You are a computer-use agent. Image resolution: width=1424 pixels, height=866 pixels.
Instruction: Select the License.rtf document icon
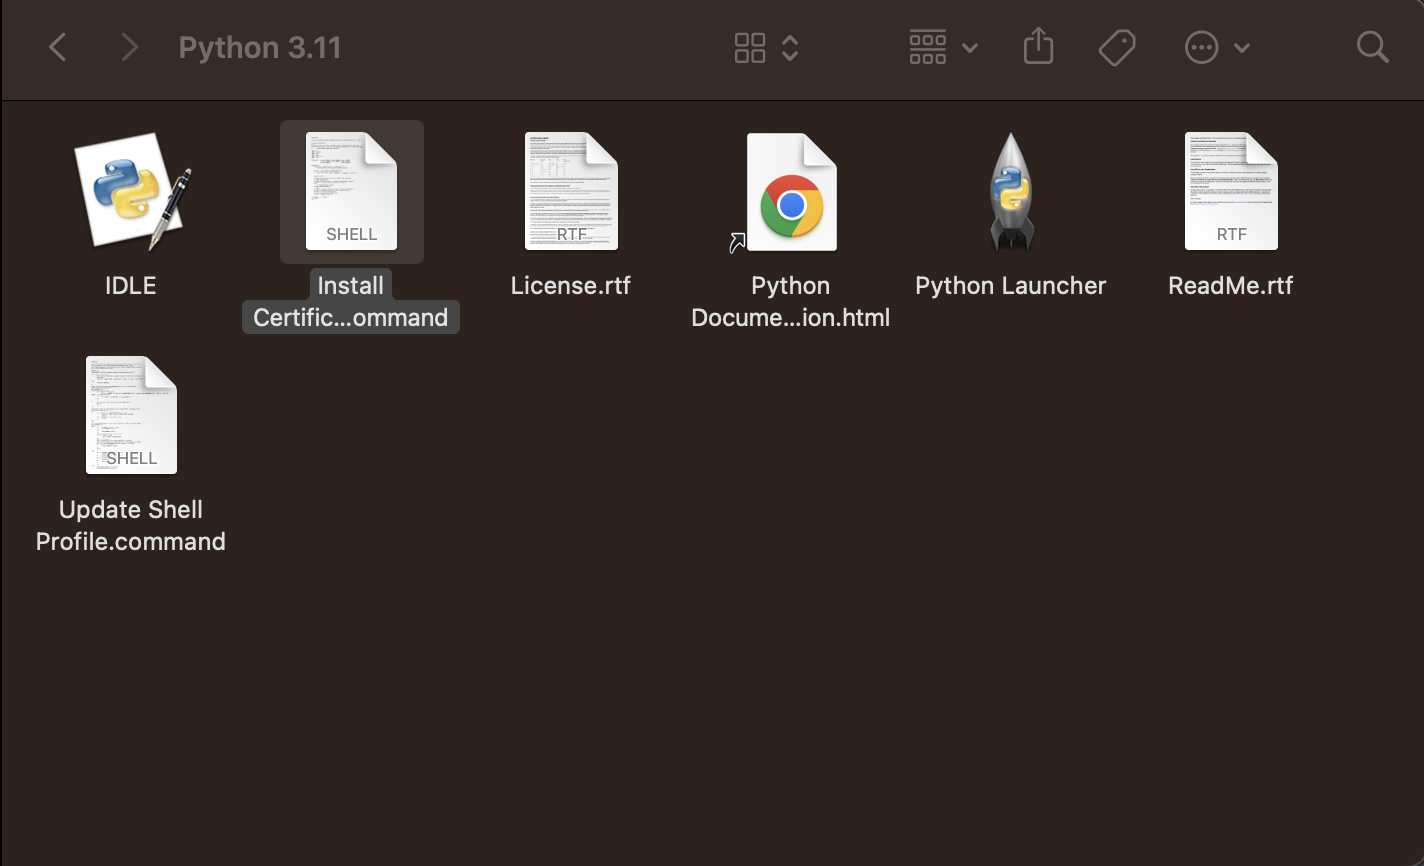pyautogui.click(x=571, y=191)
